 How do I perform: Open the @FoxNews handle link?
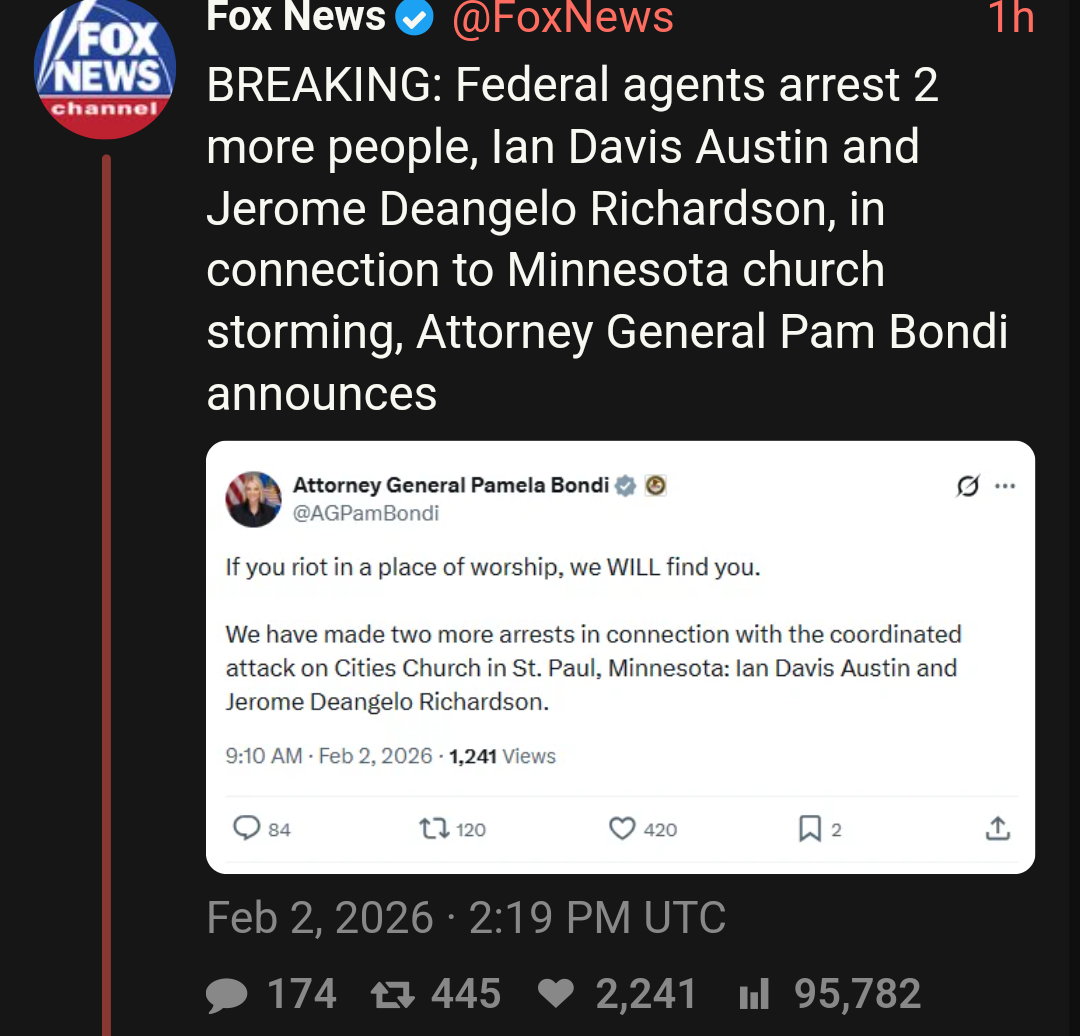[563, 16]
